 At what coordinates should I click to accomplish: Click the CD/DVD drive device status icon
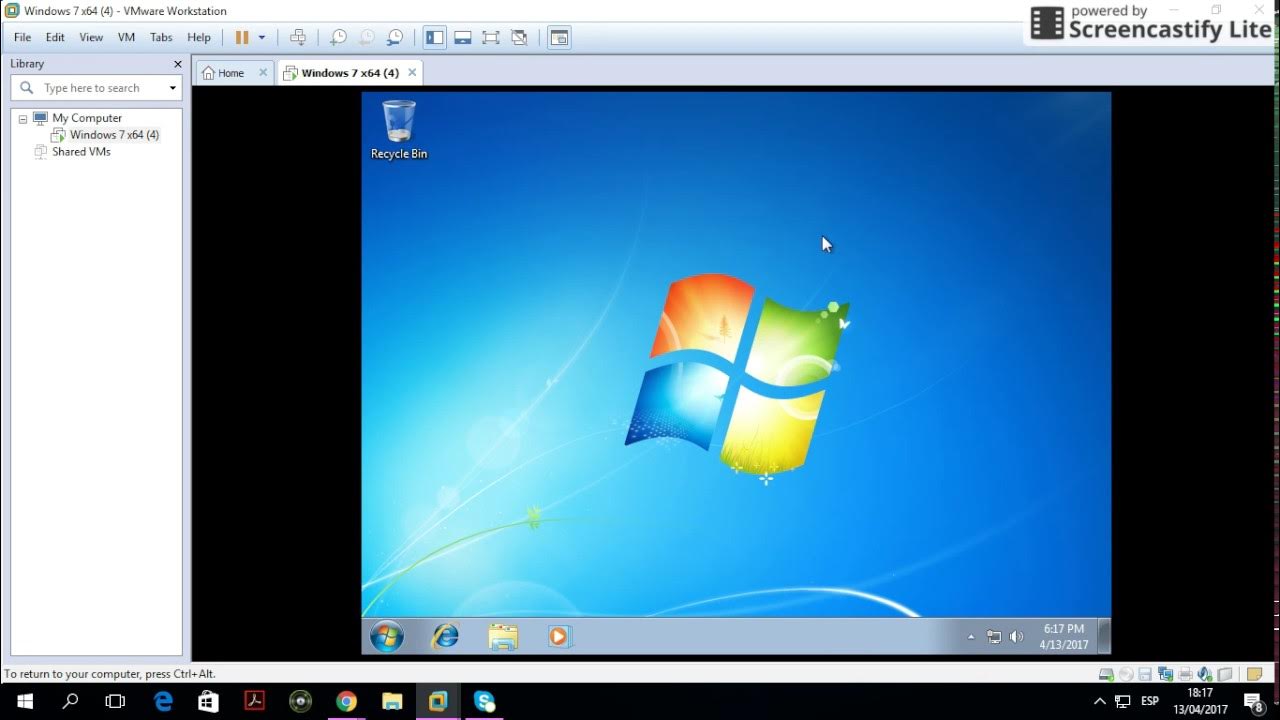1126,674
